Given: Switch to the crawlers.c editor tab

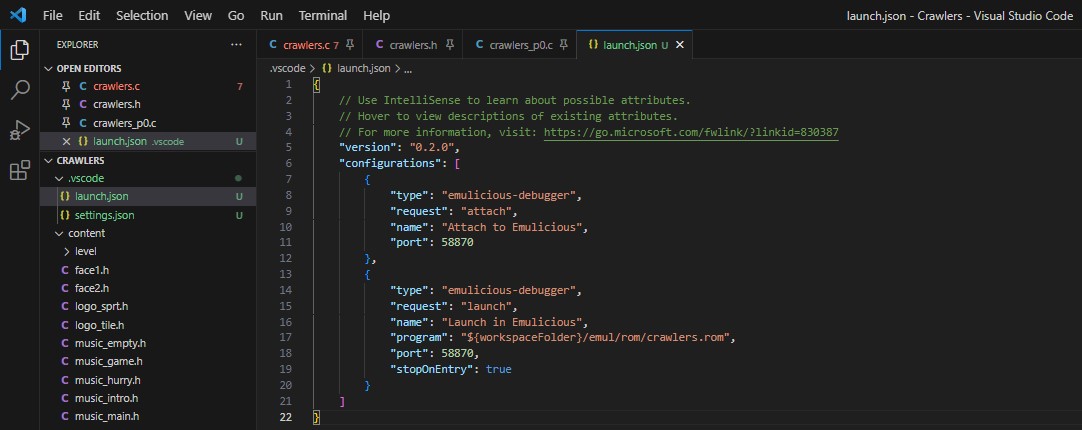Looking at the screenshot, I should pyautogui.click(x=311, y=45).
